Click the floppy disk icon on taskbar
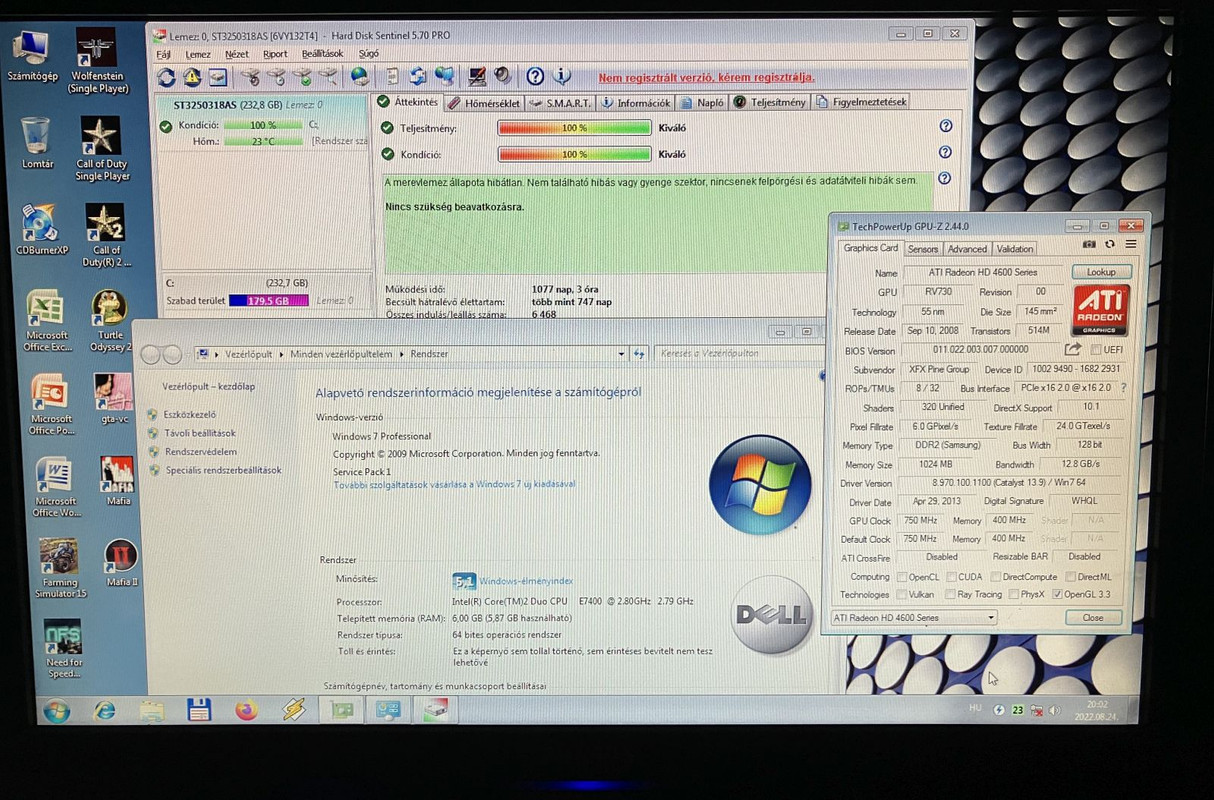This screenshot has height=800, width=1214. (199, 710)
